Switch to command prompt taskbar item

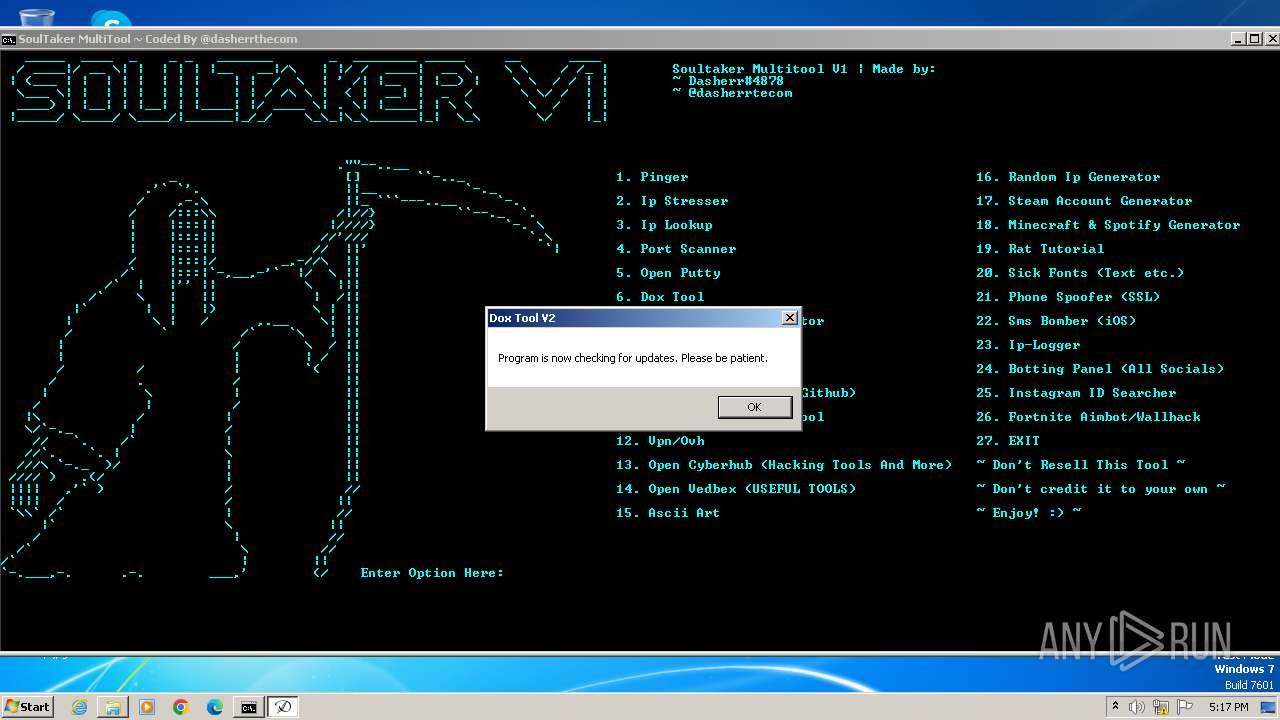coord(248,707)
